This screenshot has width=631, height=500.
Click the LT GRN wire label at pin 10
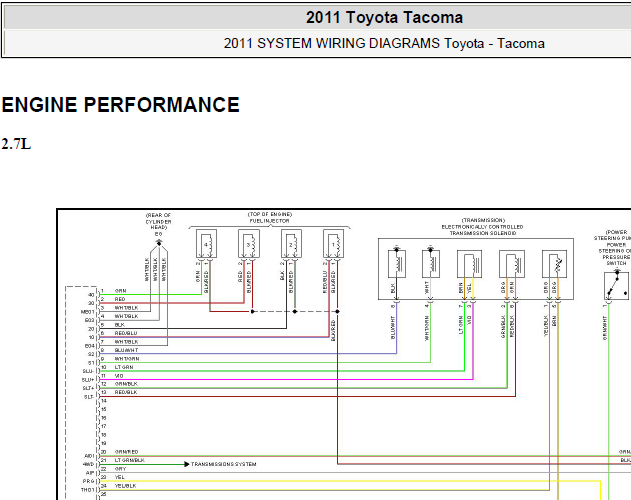click(x=124, y=367)
